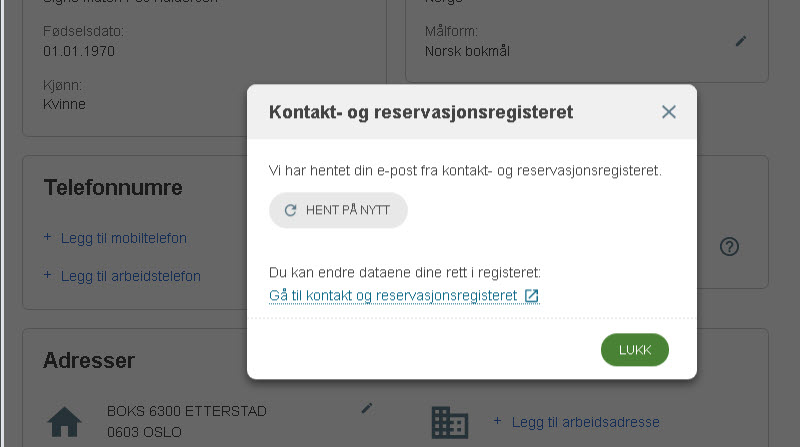The width and height of the screenshot is (800, 447).
Task: Click the plus icon beside Legg til arbeidstelefon
Action: point(47,275)
